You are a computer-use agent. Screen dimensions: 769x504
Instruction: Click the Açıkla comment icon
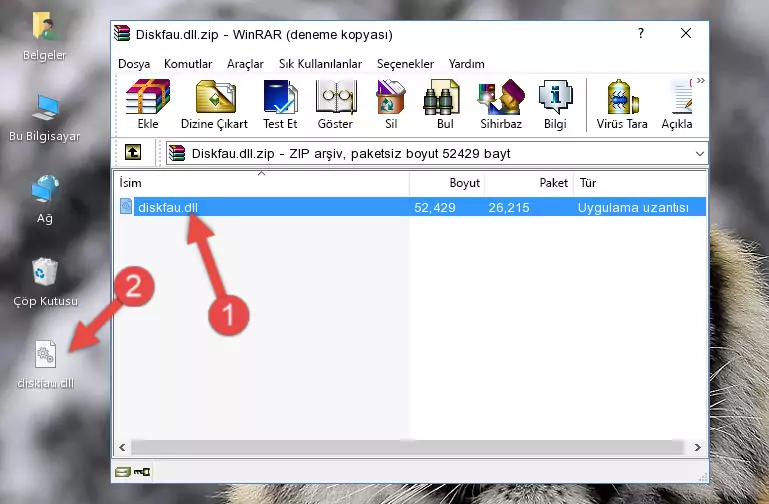point(677,104)
